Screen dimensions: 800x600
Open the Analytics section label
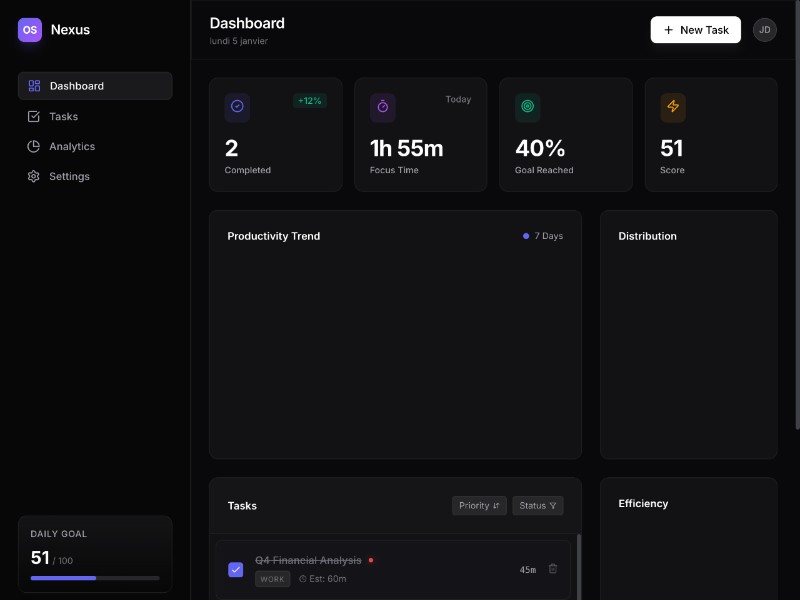pos(72,146)
